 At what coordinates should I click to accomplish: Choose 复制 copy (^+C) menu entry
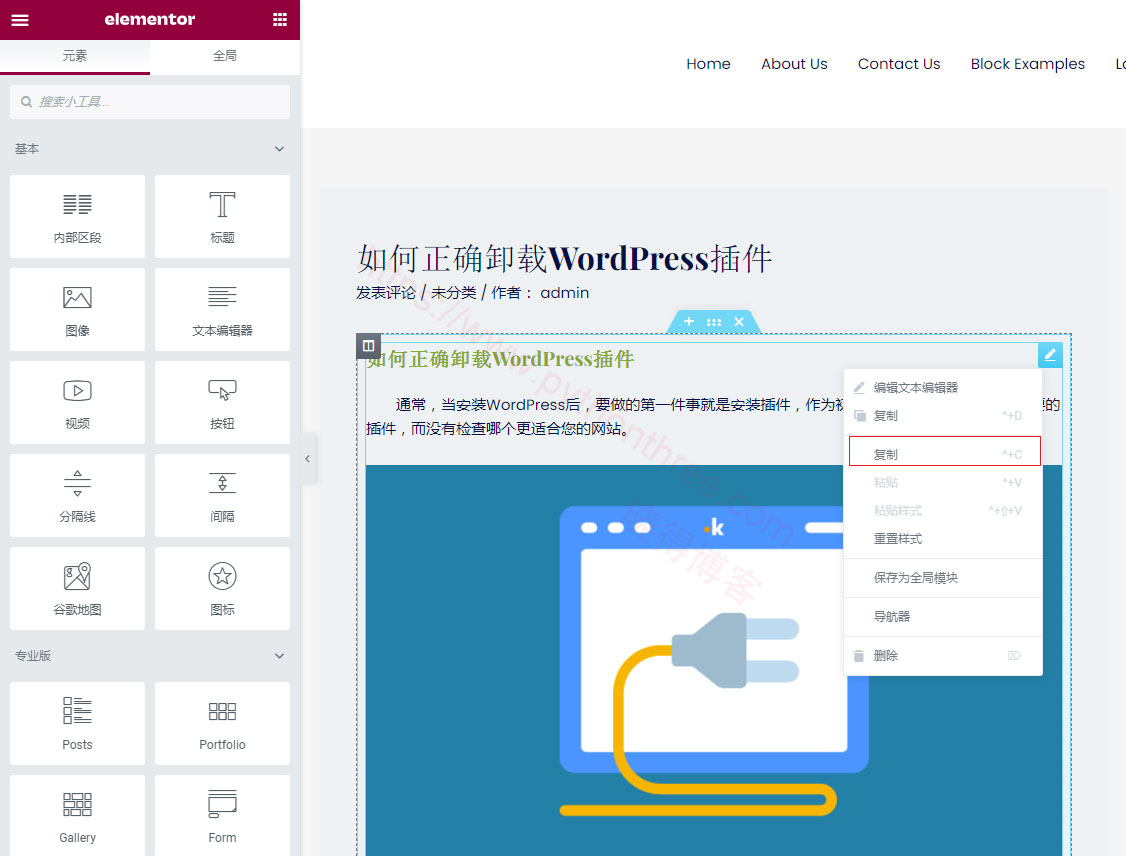click(944, 452)
